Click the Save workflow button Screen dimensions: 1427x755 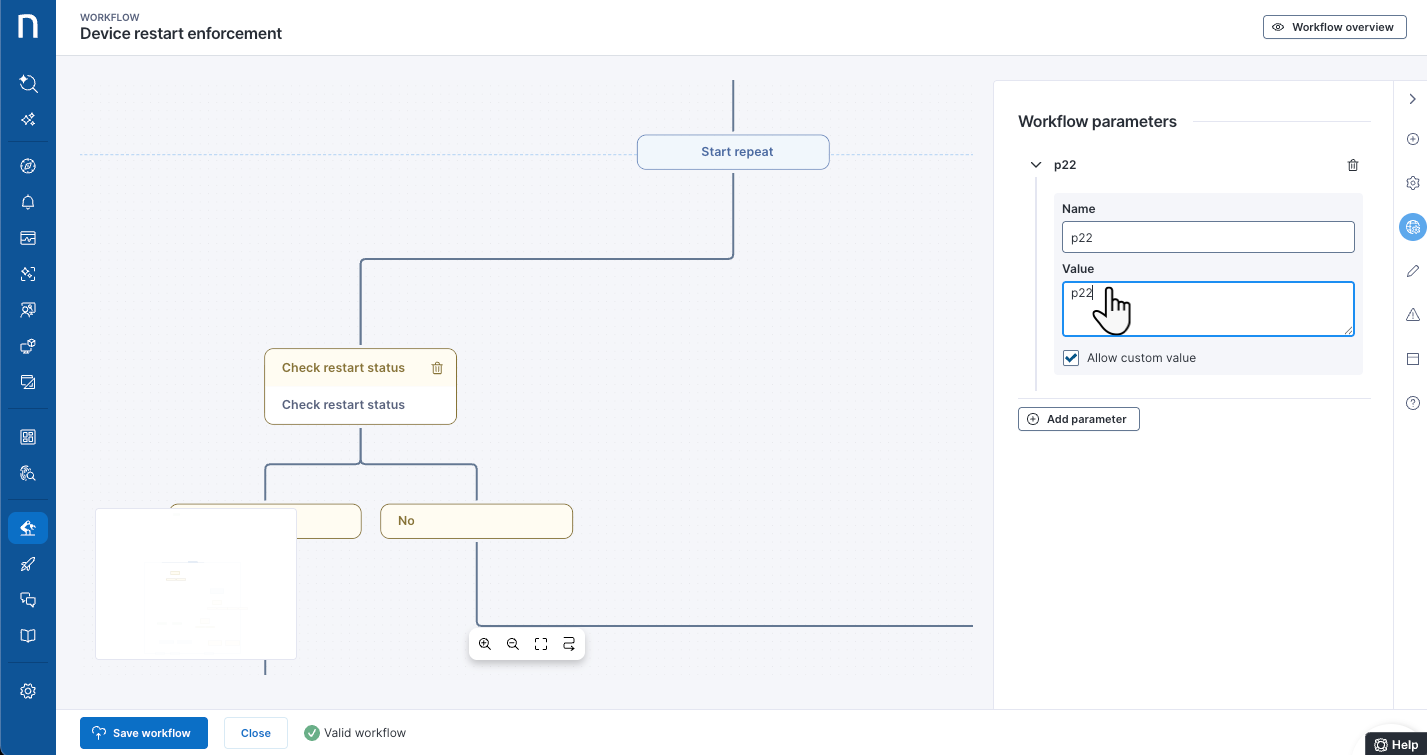(143, 733)
